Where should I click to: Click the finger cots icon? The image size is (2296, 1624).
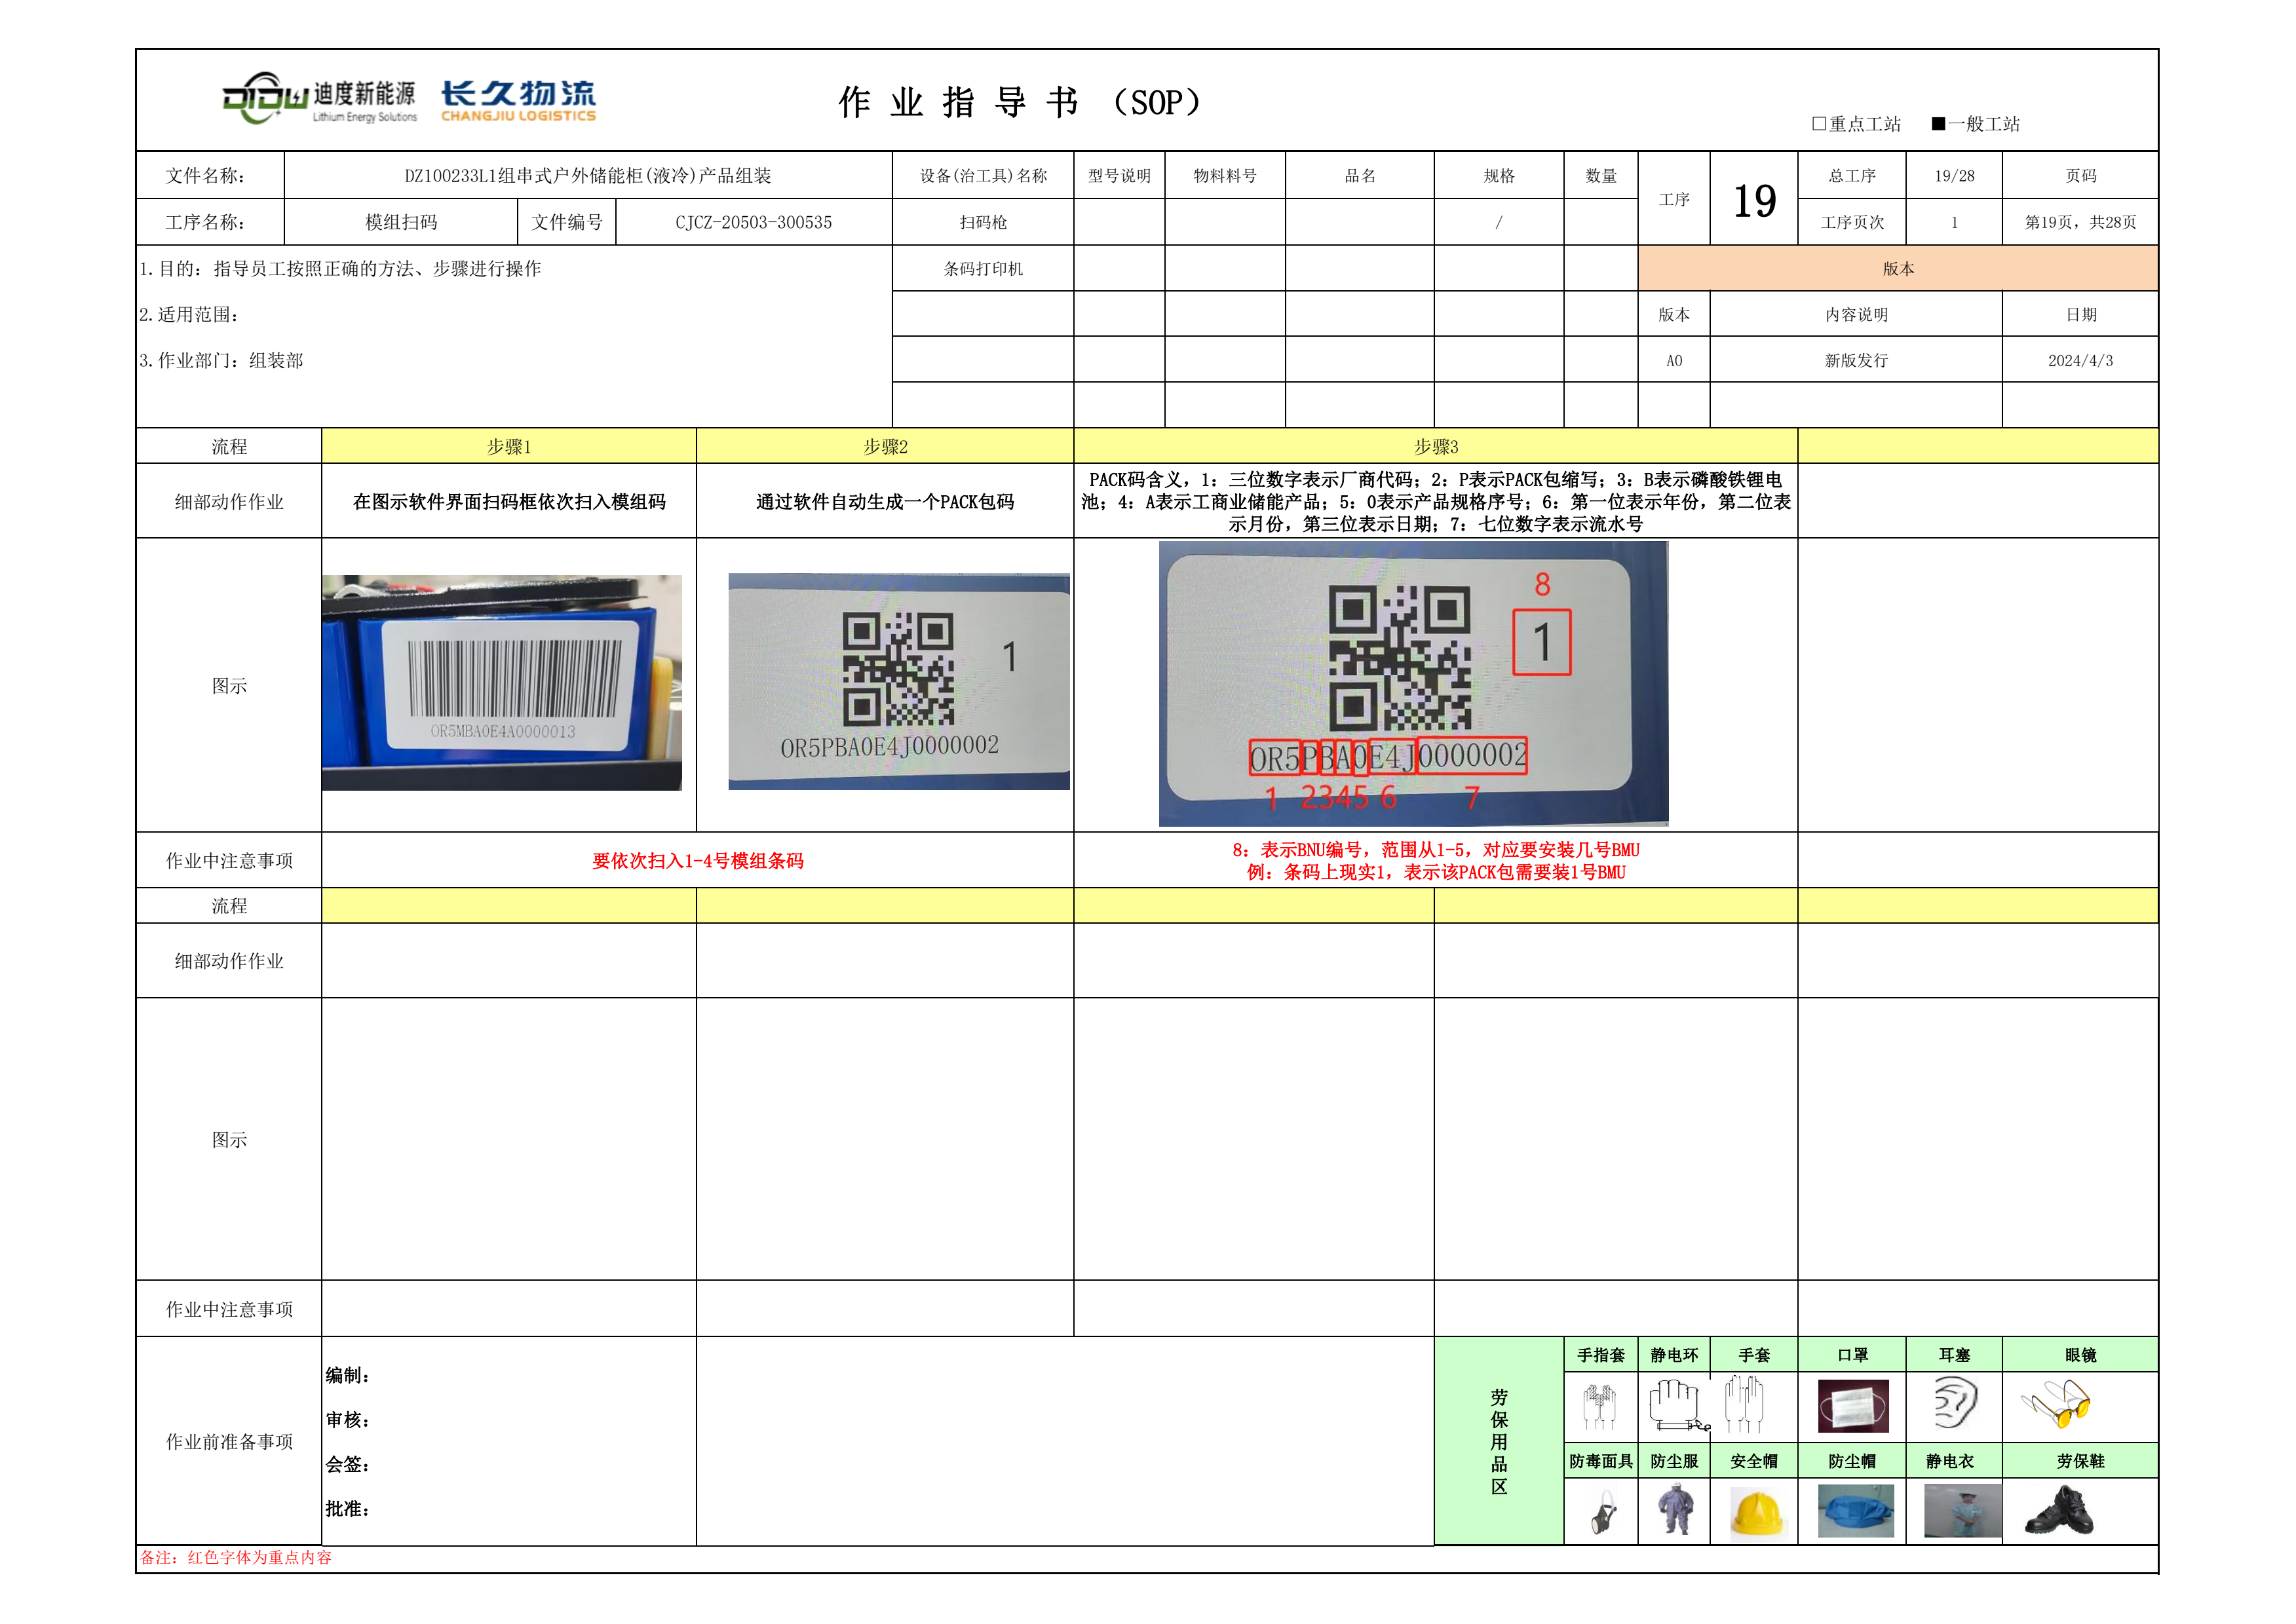point(1599,1406)
